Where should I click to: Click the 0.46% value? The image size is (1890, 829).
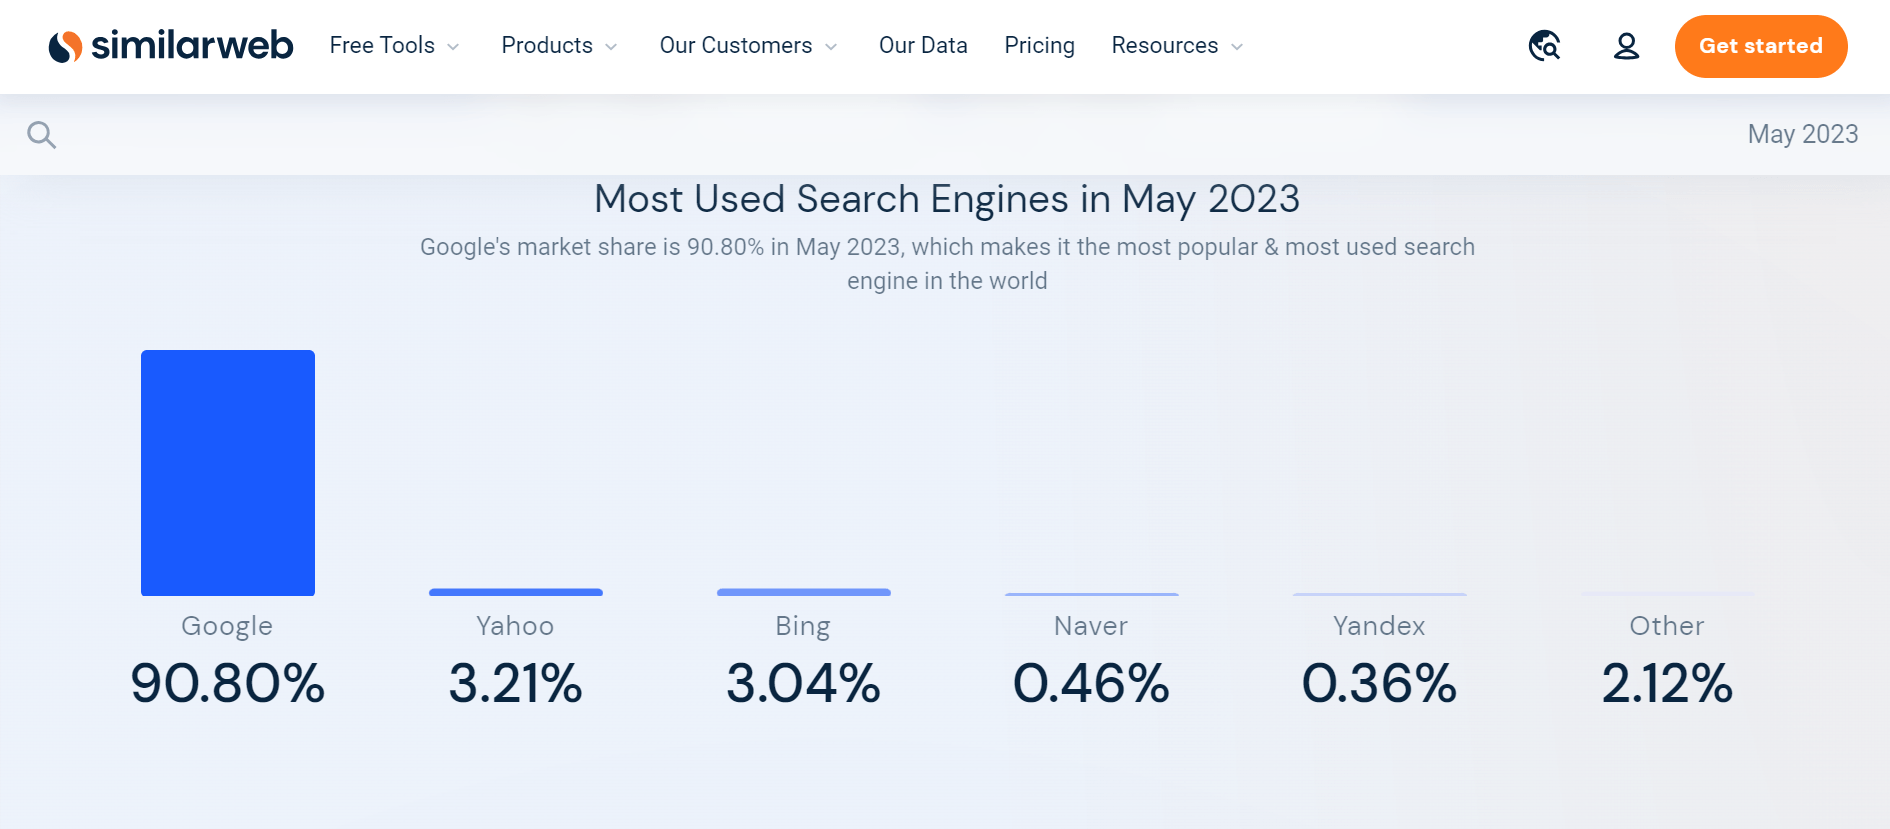(1091, 684)
